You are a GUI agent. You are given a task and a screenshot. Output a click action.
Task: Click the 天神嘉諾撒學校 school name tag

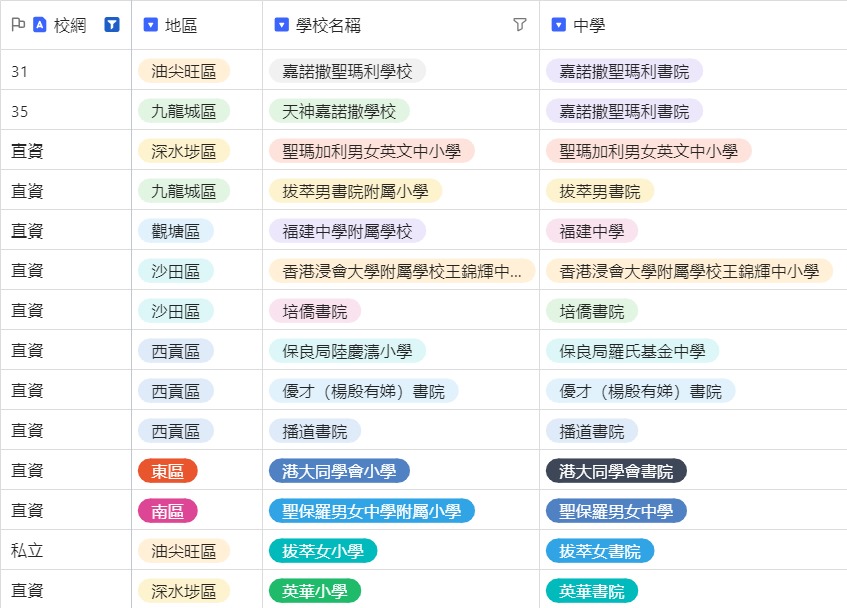[339, 111]
